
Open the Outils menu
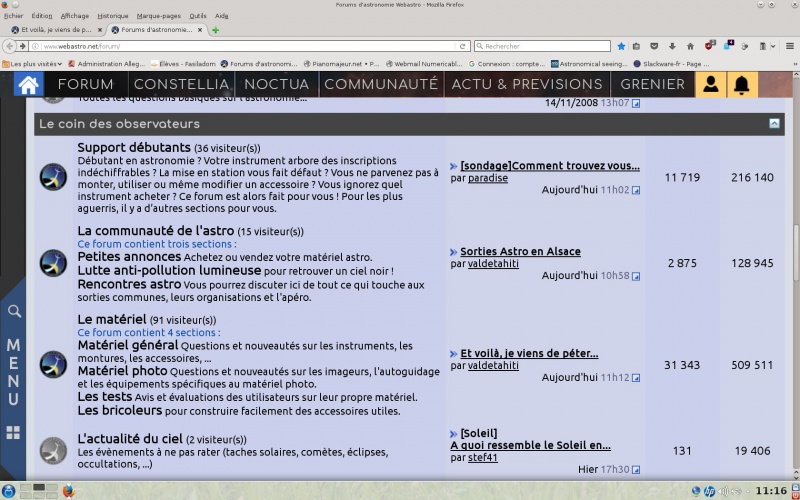[x=198, y=16]
